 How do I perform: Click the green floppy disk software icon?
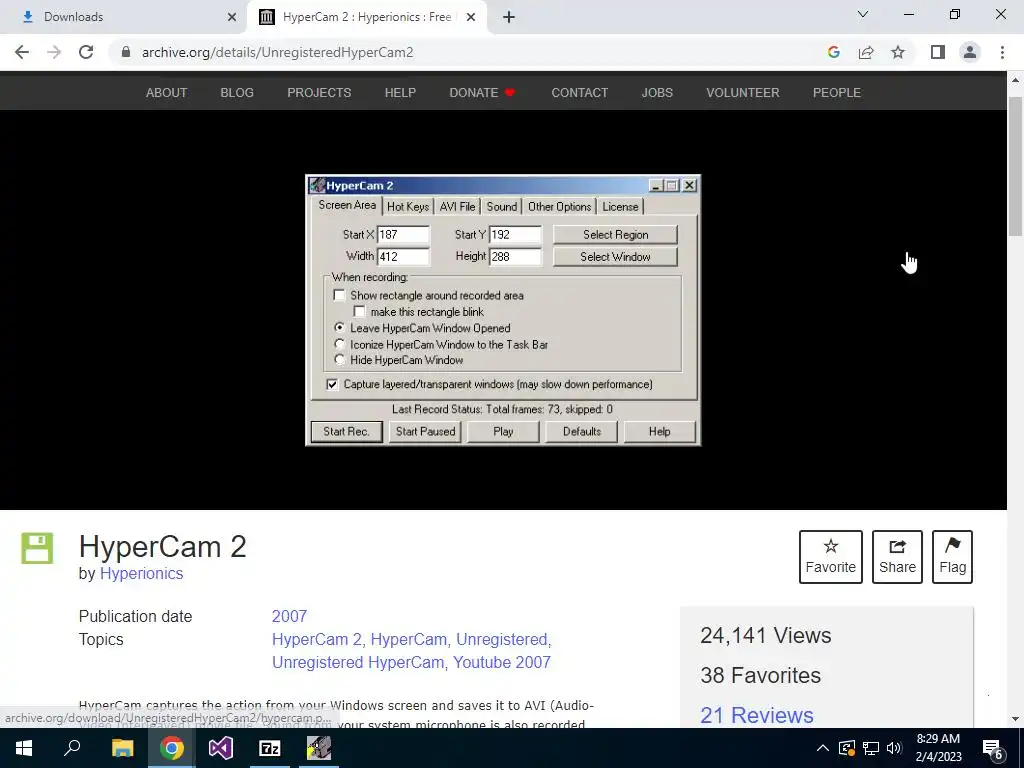37,548
